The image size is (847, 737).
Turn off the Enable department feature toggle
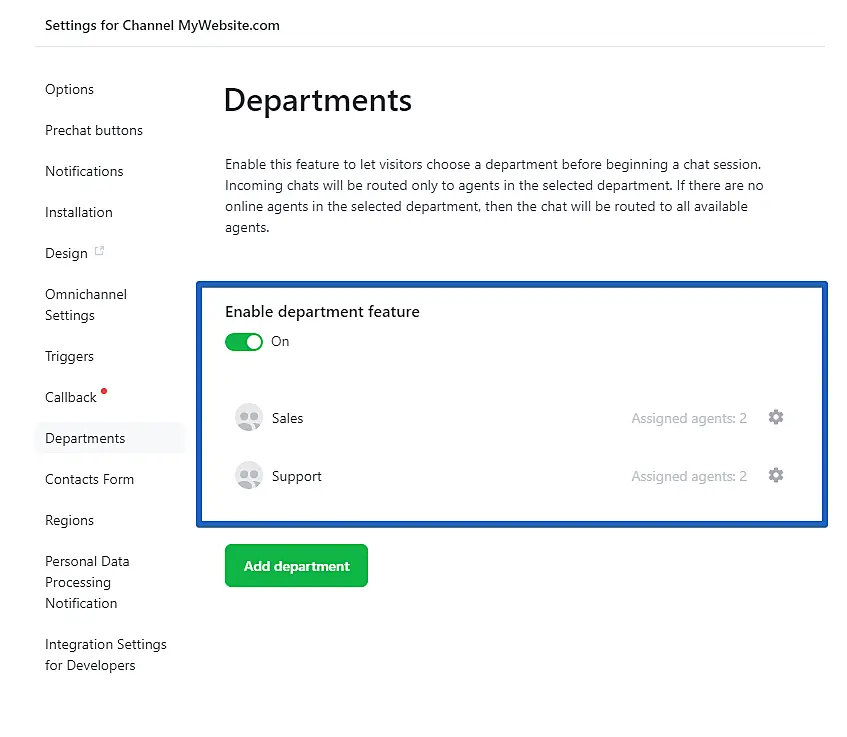coord(244,342)
